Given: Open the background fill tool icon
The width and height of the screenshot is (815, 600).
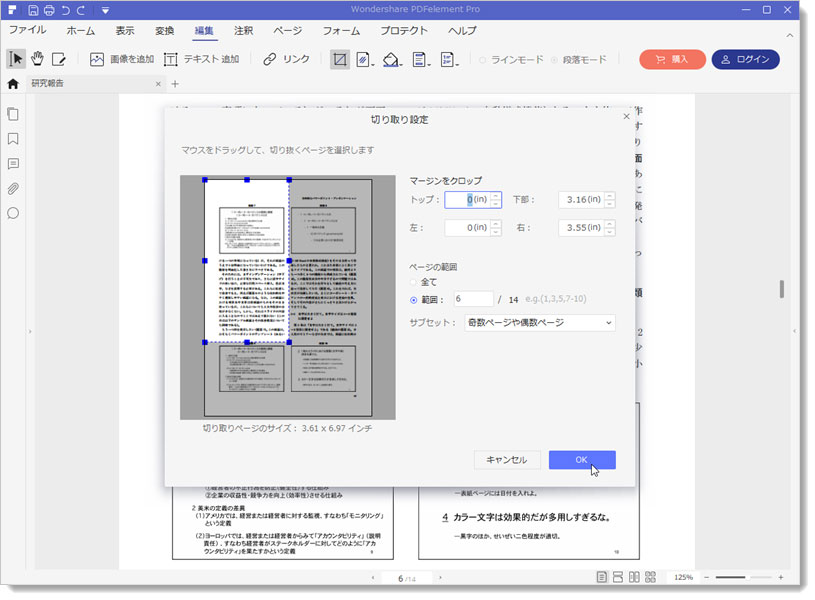Looking at the screenshot, I should [391, 59].
